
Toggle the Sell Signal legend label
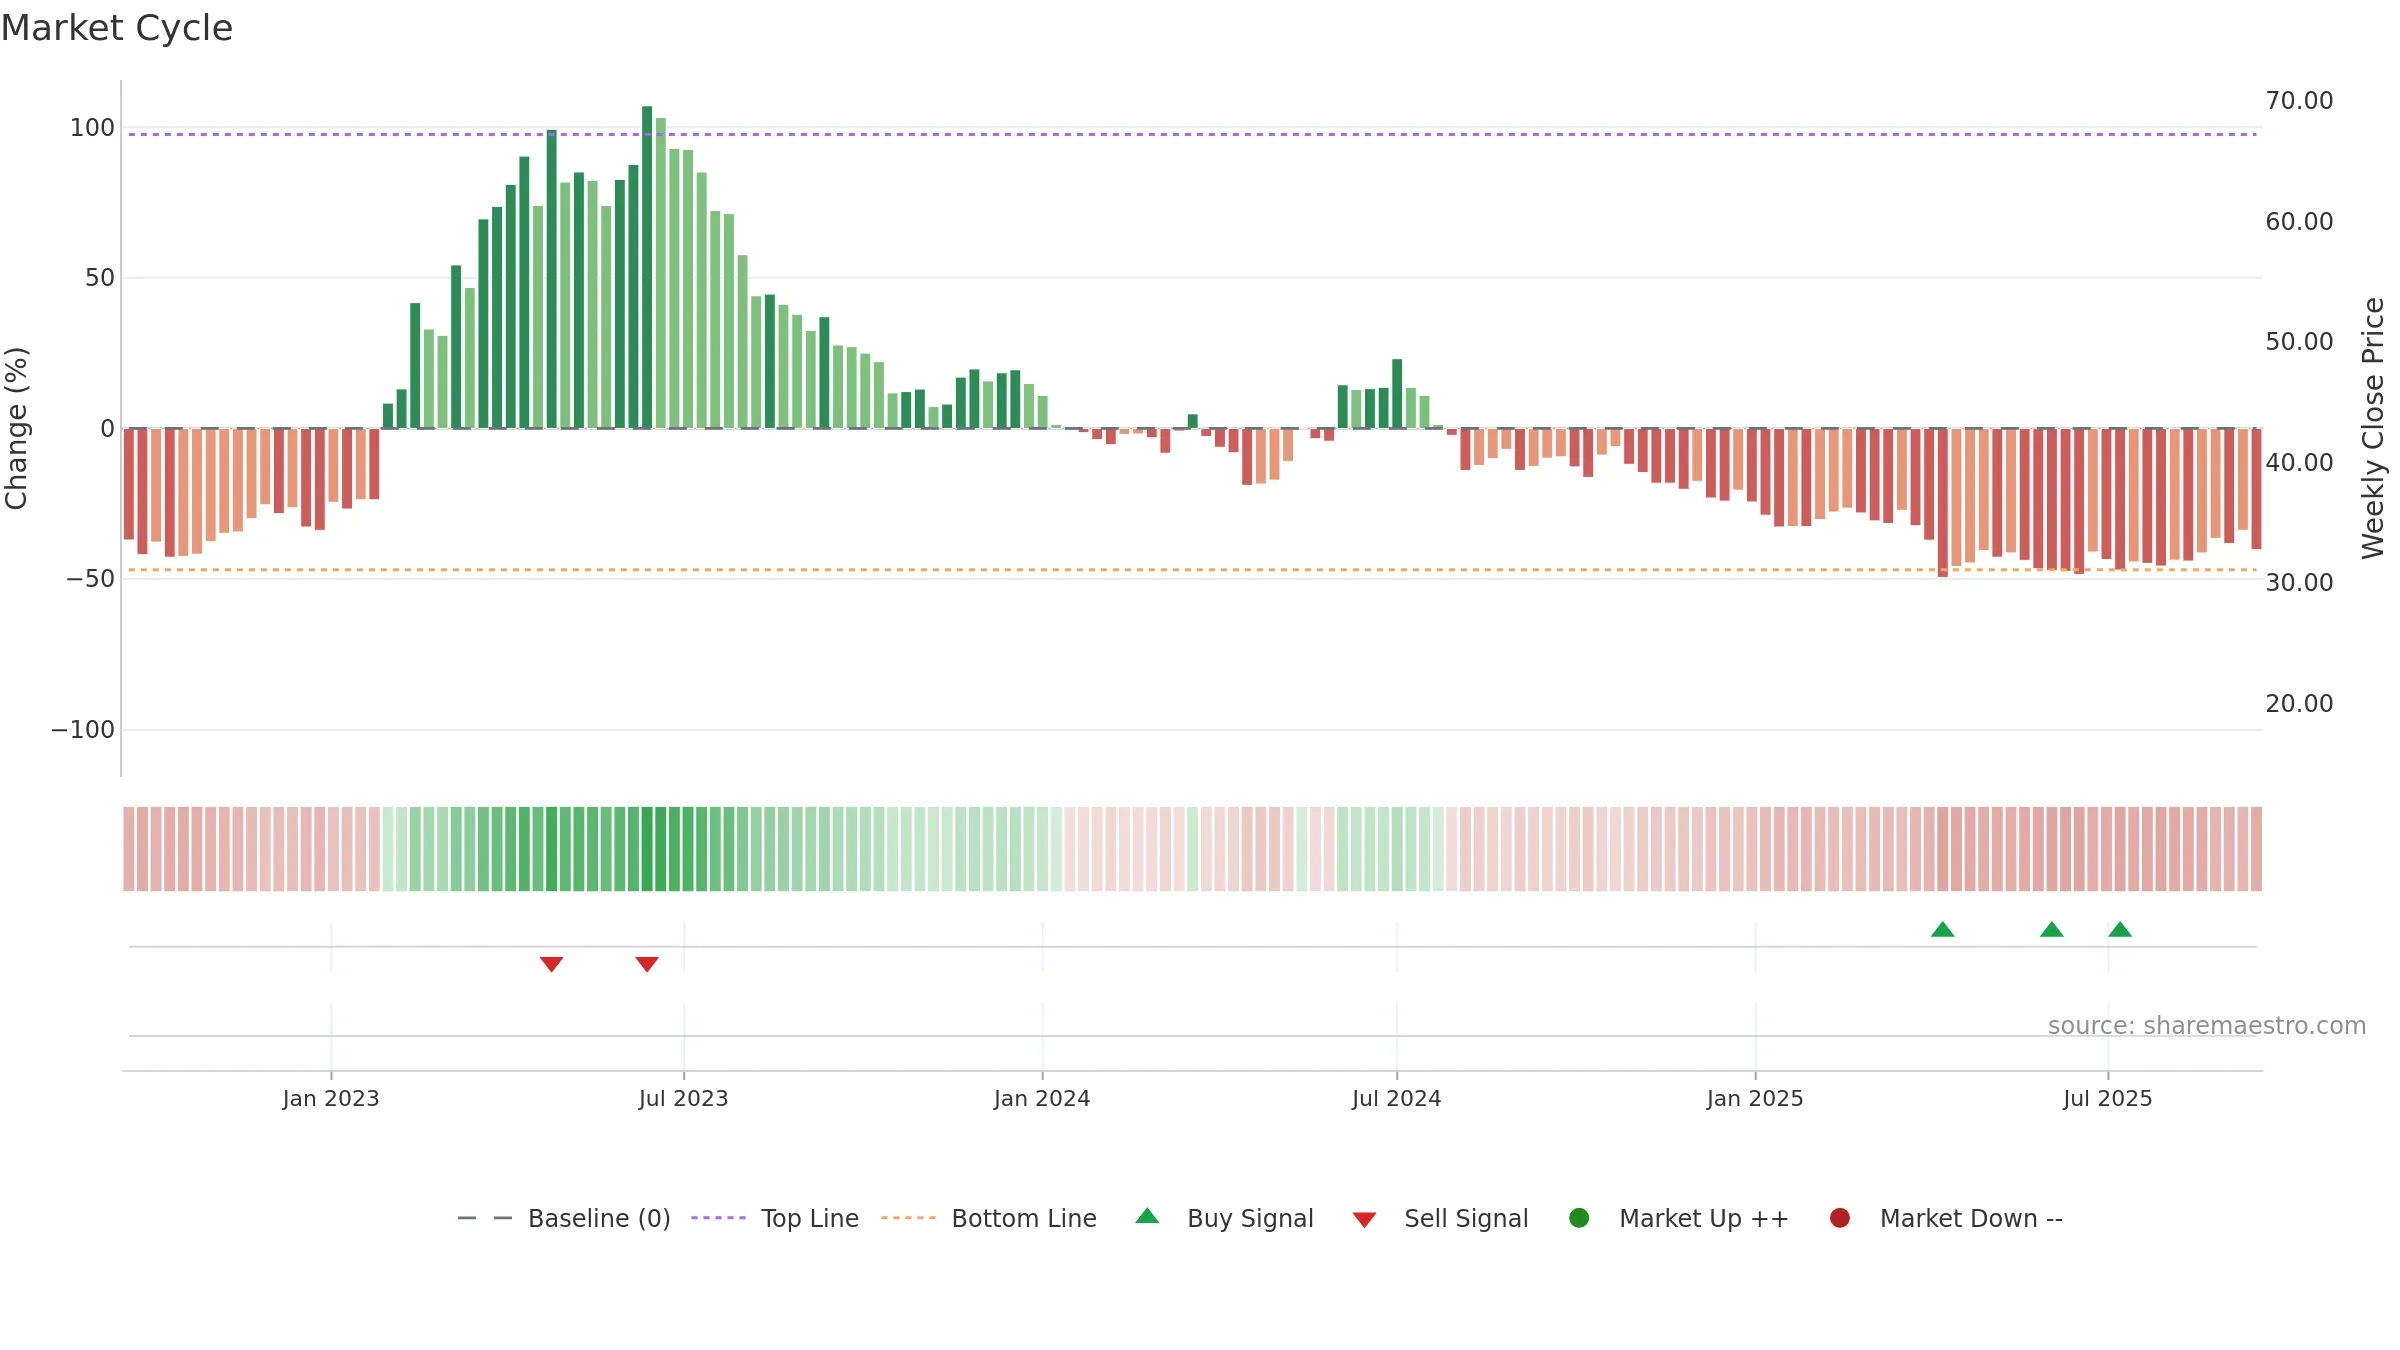pos(1466,1219)
